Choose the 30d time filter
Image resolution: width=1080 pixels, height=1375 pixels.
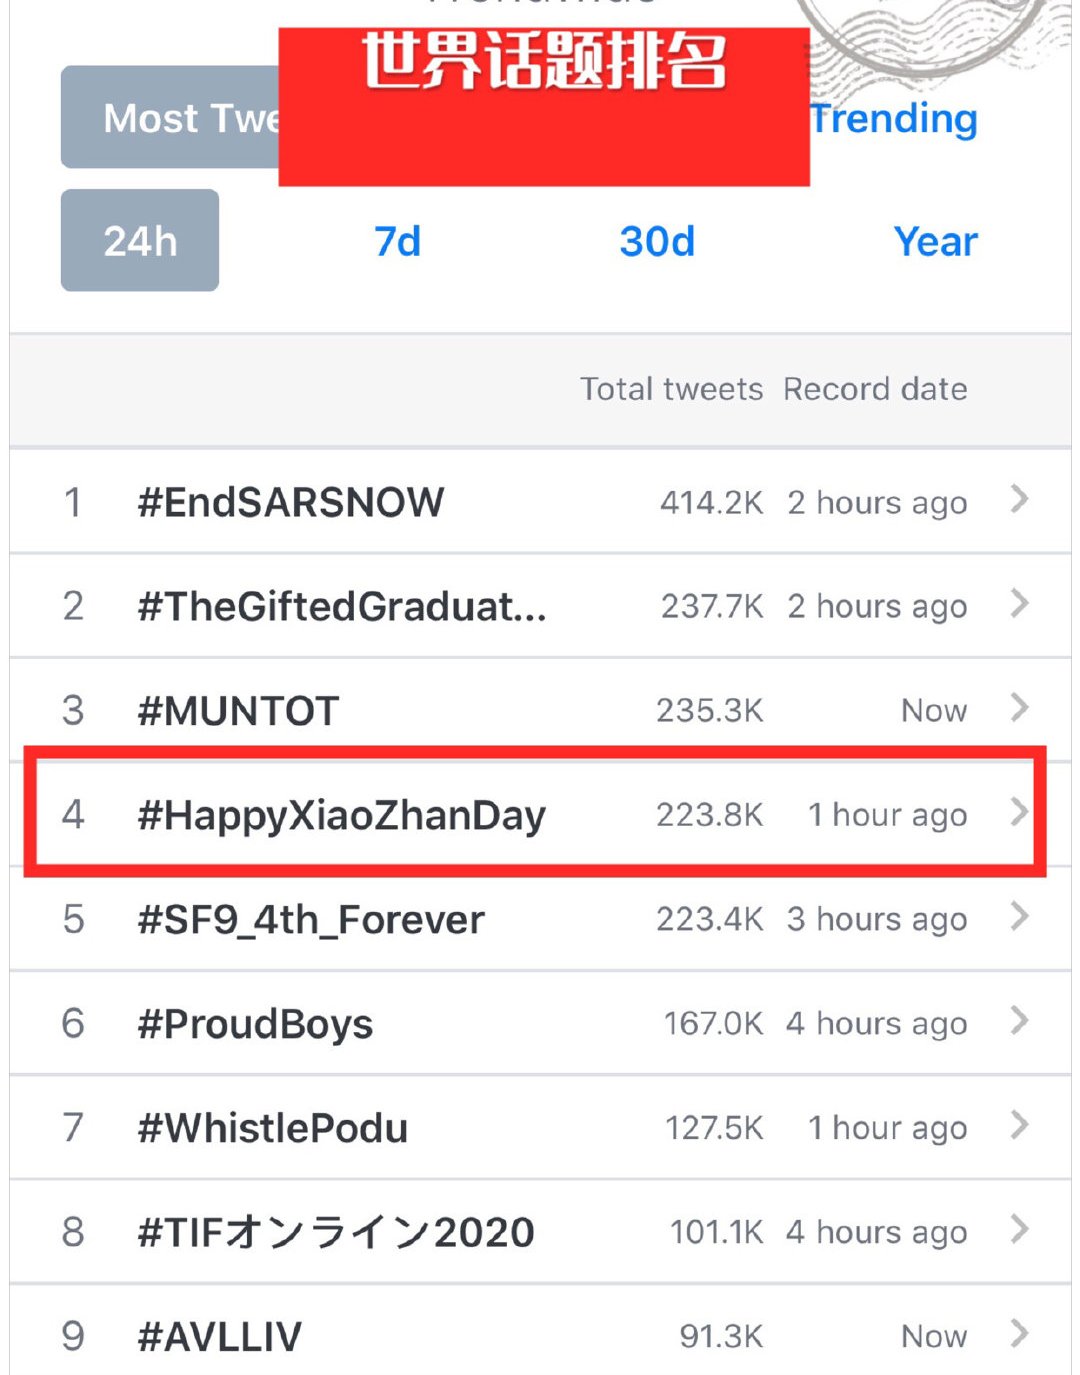(657, 241)
